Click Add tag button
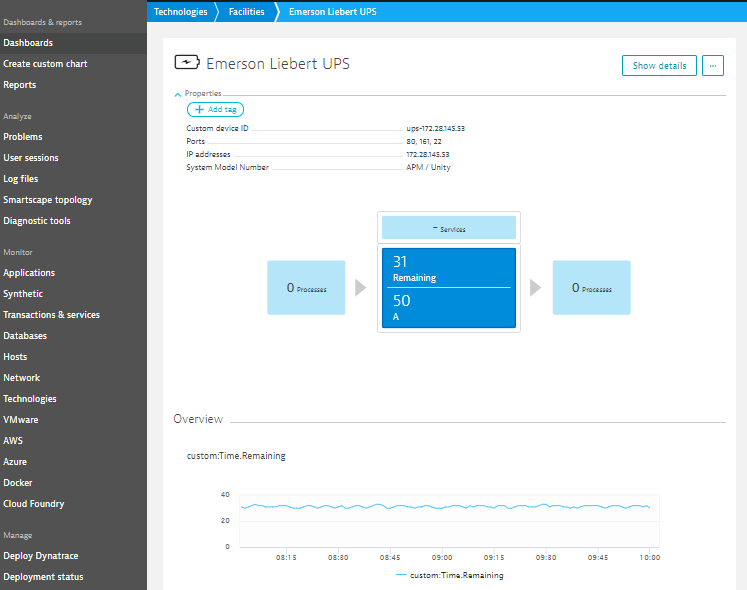 coord(215,109)
